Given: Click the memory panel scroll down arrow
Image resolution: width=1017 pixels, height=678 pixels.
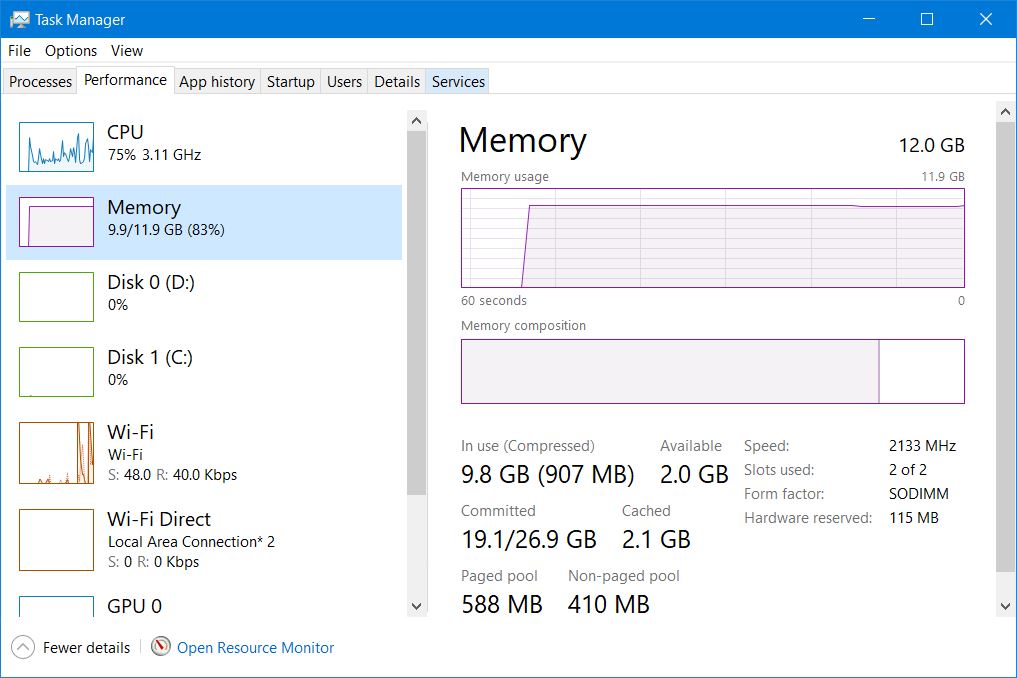Looking at the screenshot, I should [1005, 607].
